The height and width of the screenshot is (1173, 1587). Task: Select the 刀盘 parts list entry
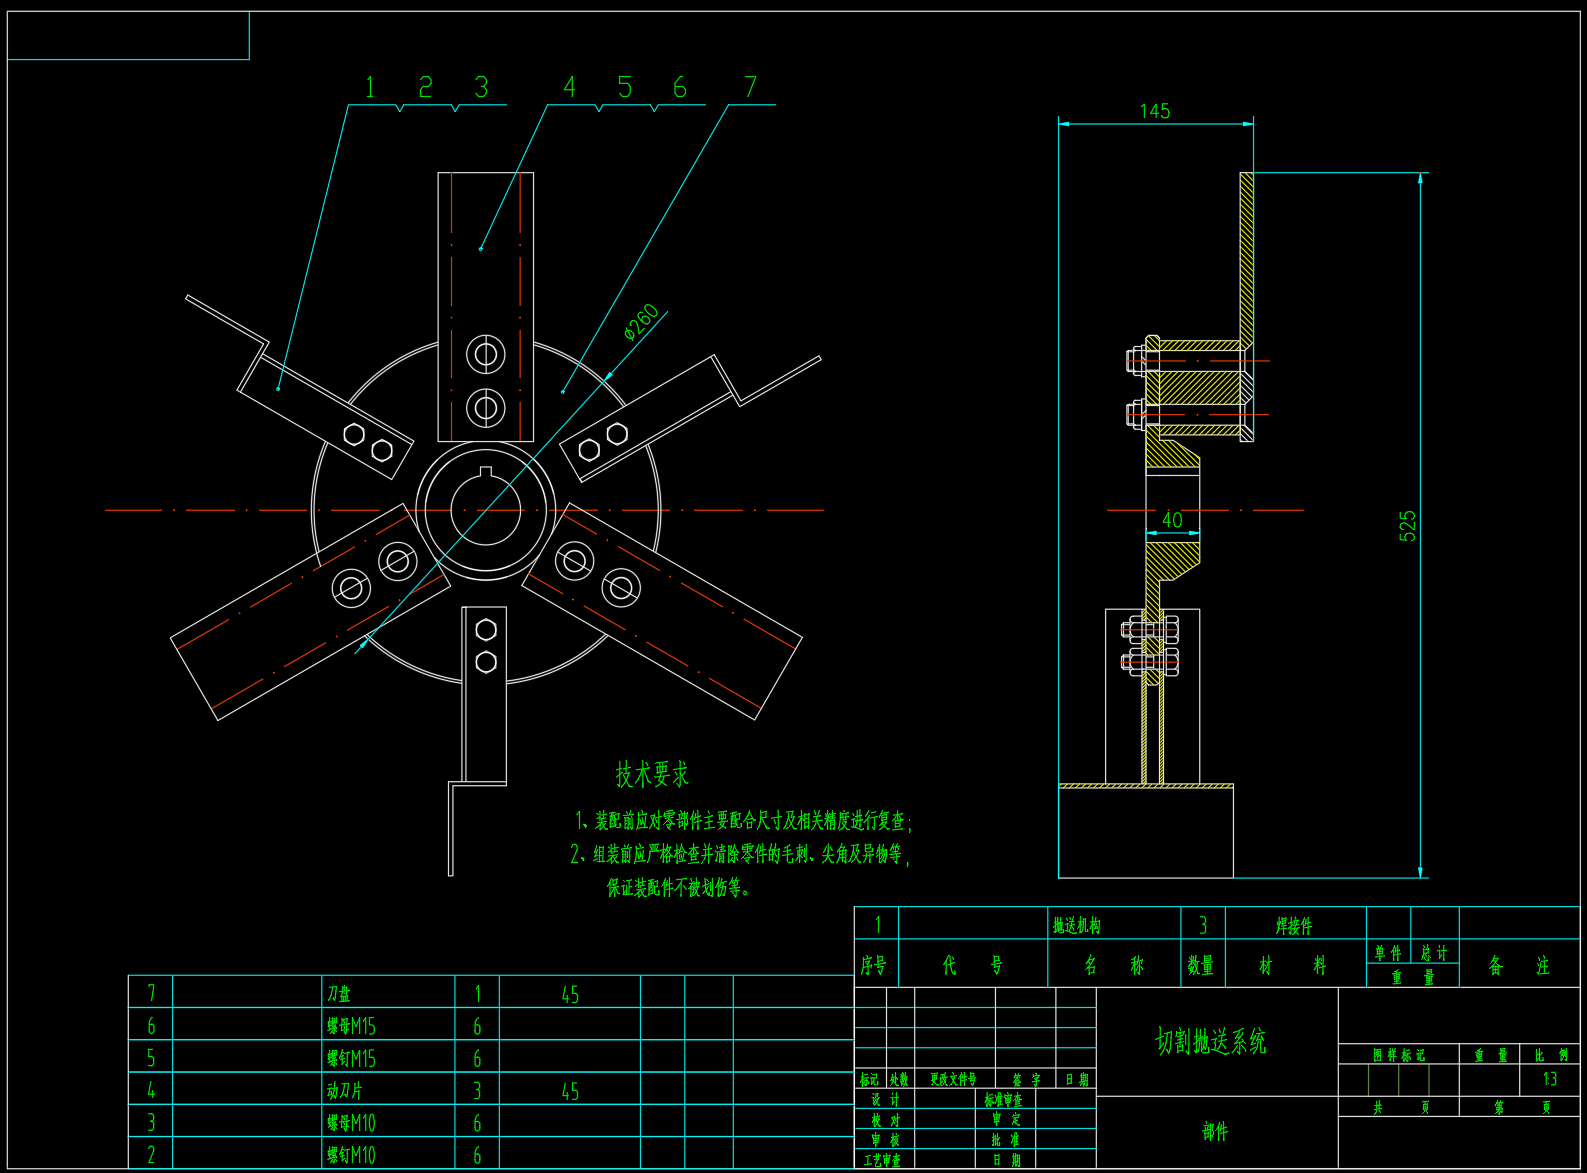(339, 994)
